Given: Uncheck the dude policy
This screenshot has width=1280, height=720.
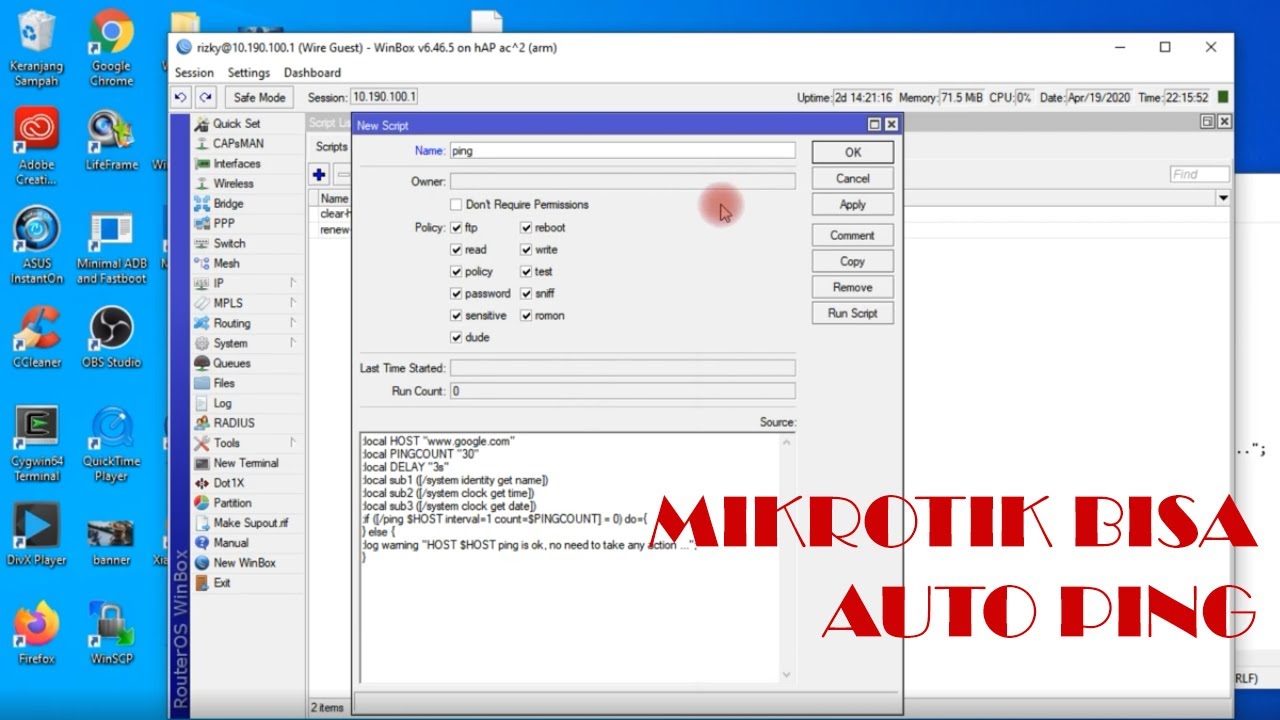Looking at the screenshot, I should click(456, 338).
